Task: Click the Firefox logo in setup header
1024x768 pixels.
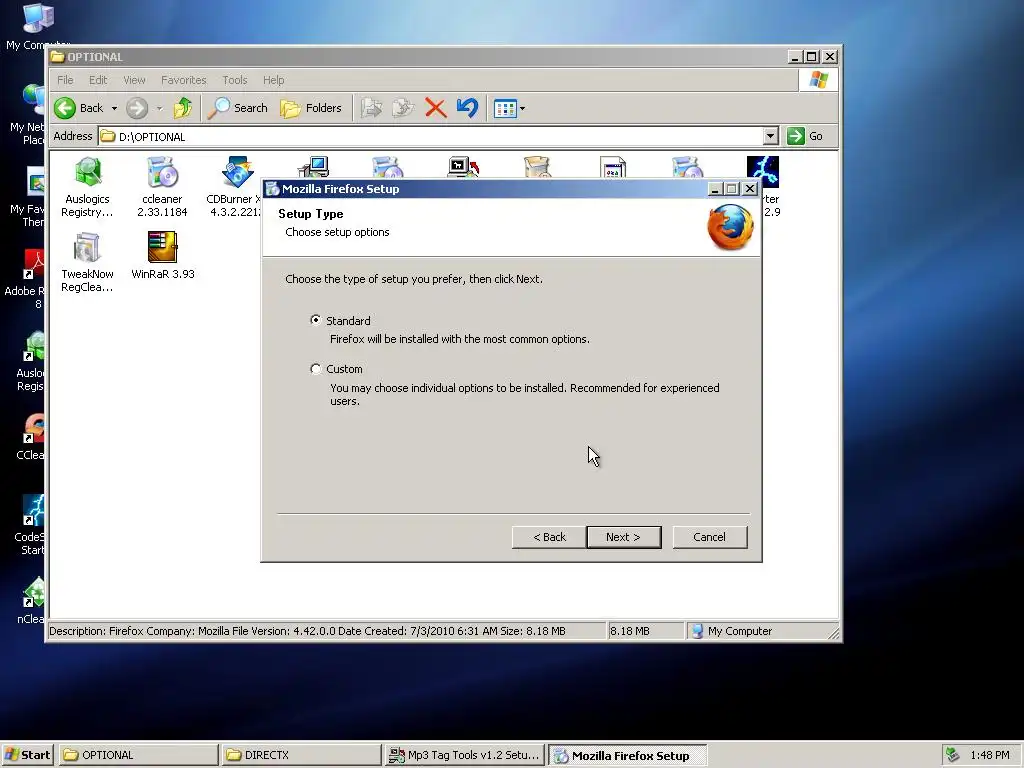Action: pos(730,227)
